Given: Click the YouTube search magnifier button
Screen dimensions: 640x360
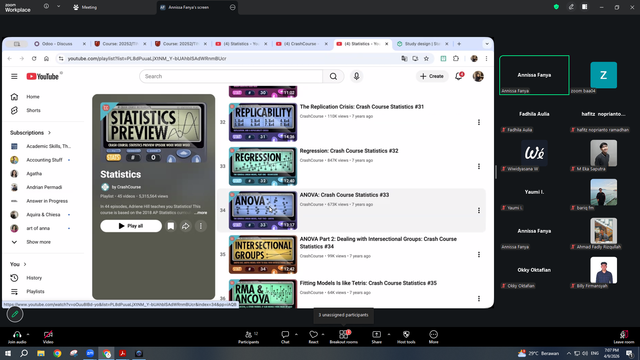Looking at the screenshot, I should 333,76.
